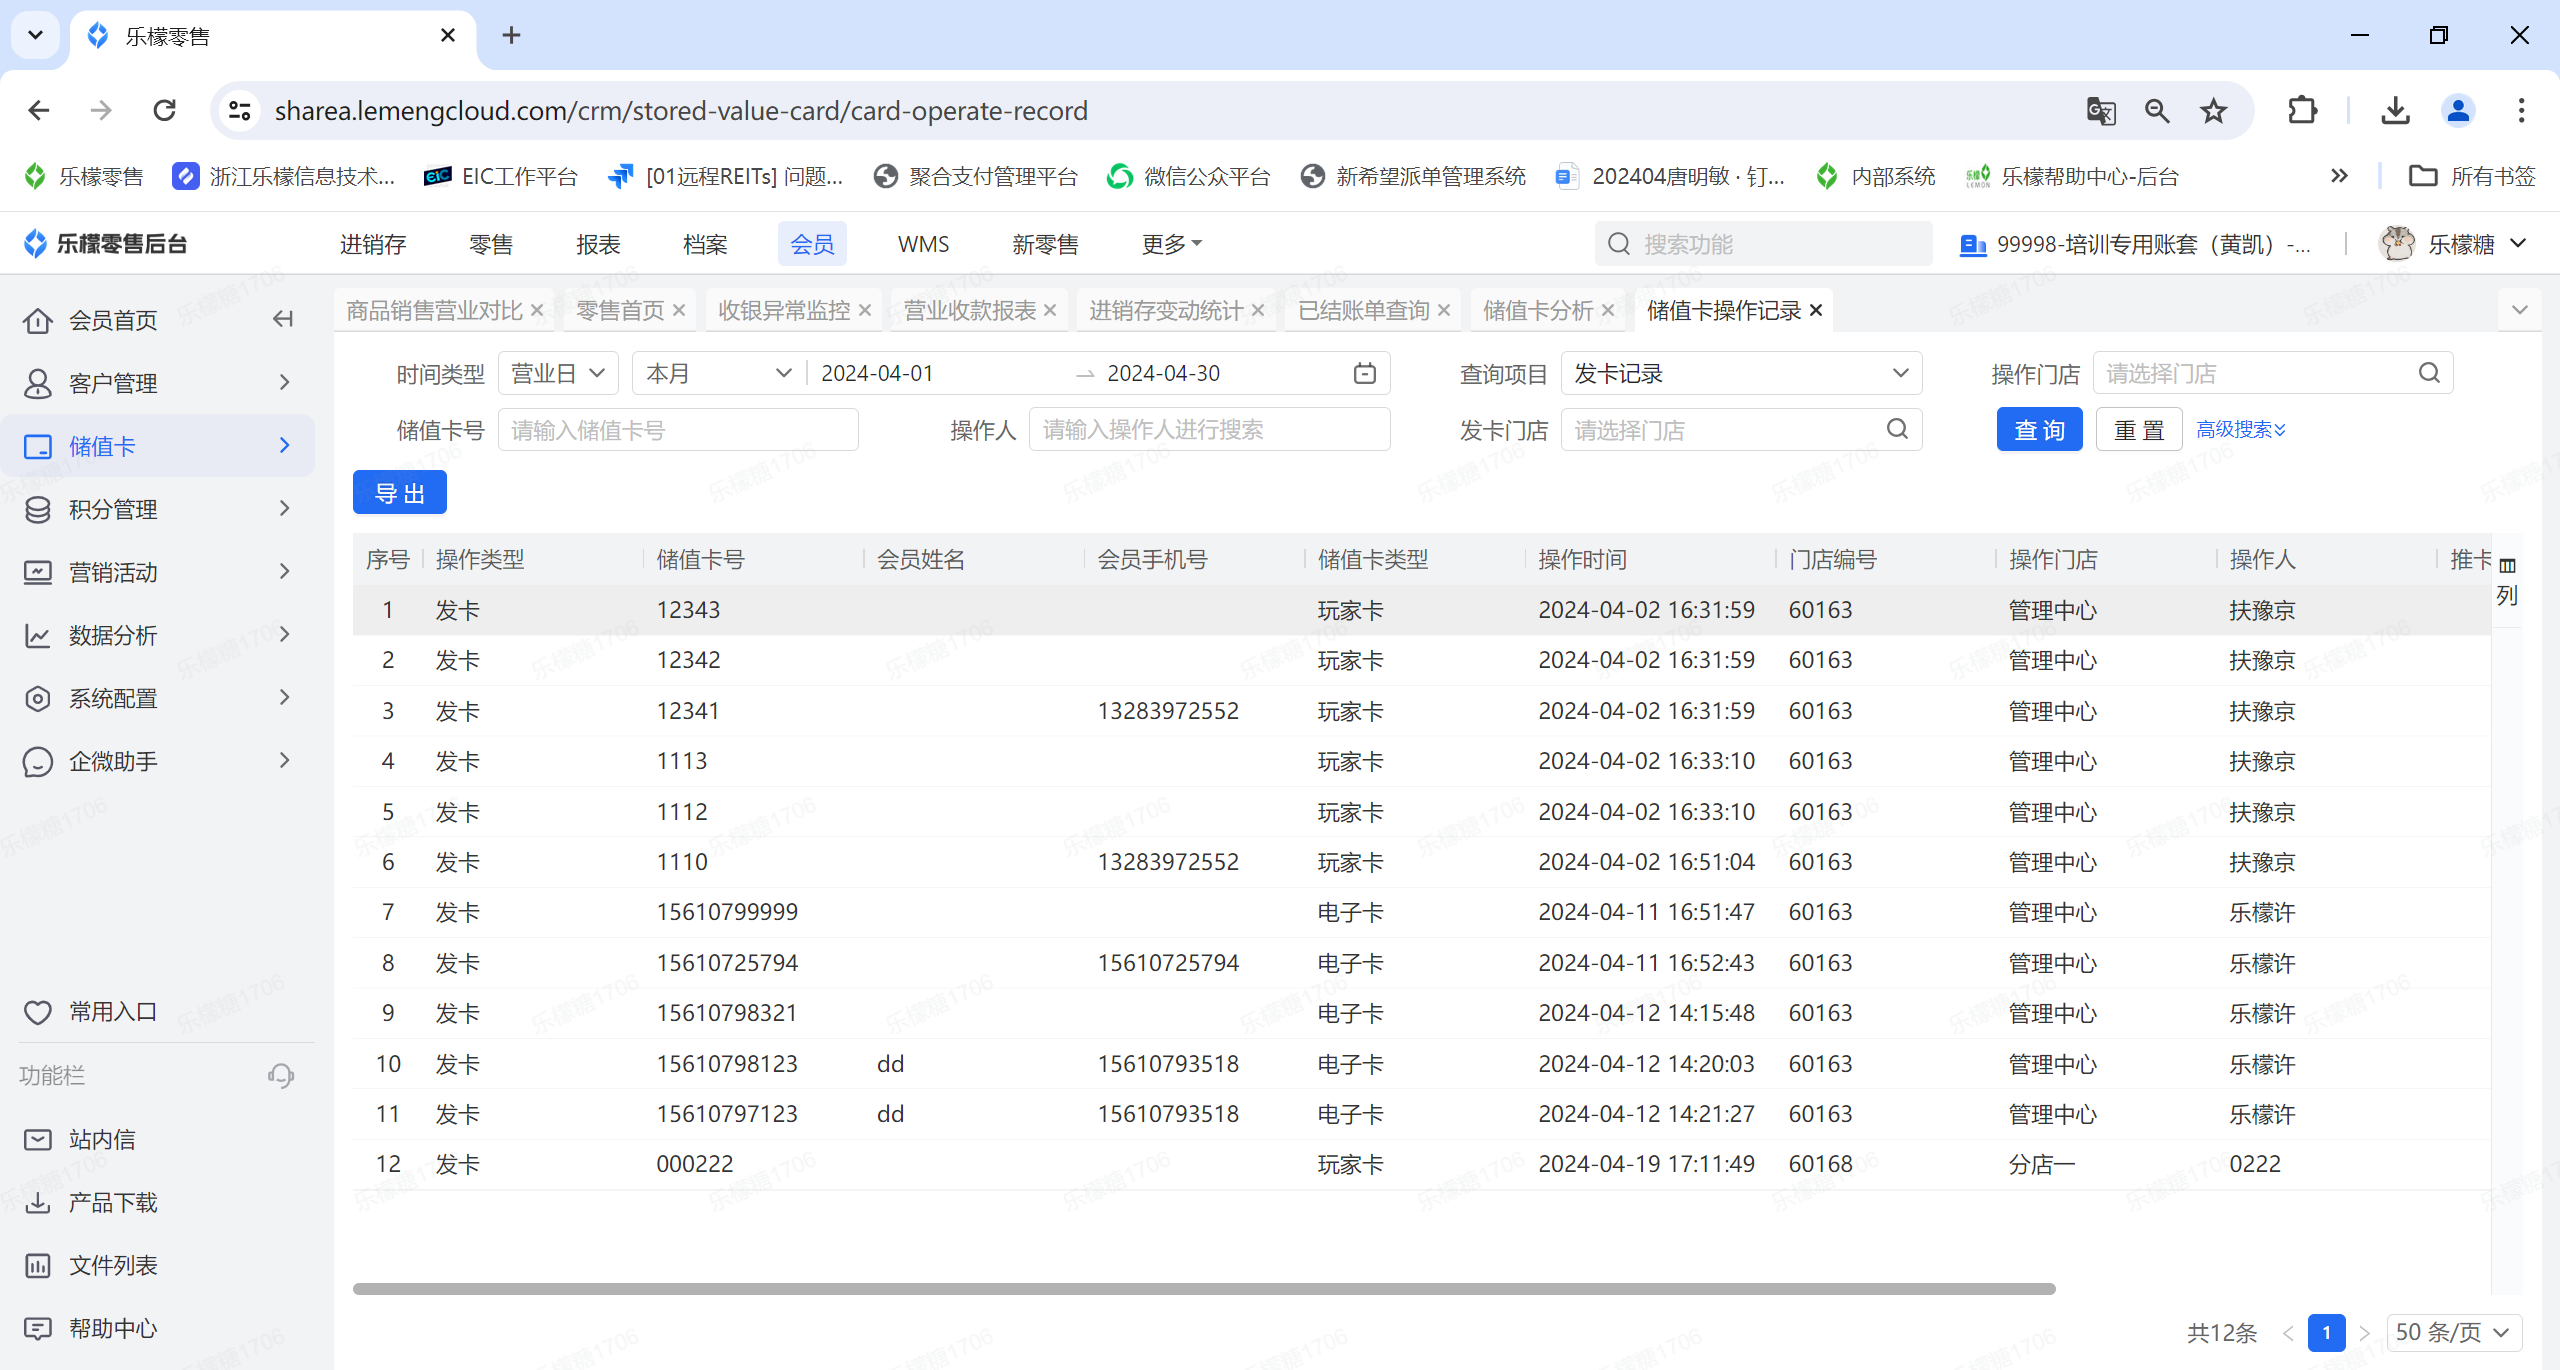The height and width of the screenshot is (1370, 2560).
Task: Click Google Translate icon in address bar
Action: tap(2101, 111)
